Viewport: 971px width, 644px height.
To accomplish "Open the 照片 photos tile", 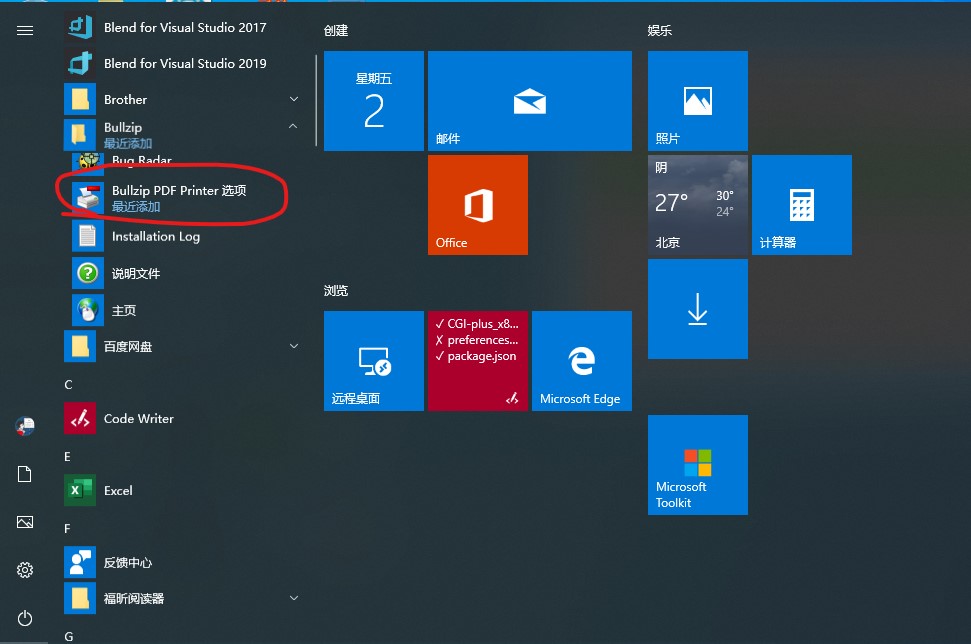I will point(698,101).
